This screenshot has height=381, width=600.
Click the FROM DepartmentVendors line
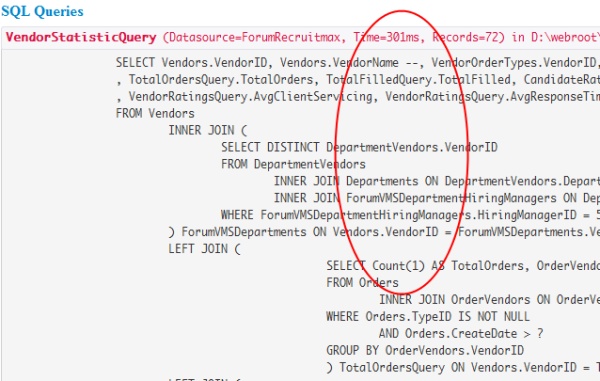(x=293, y=164)
